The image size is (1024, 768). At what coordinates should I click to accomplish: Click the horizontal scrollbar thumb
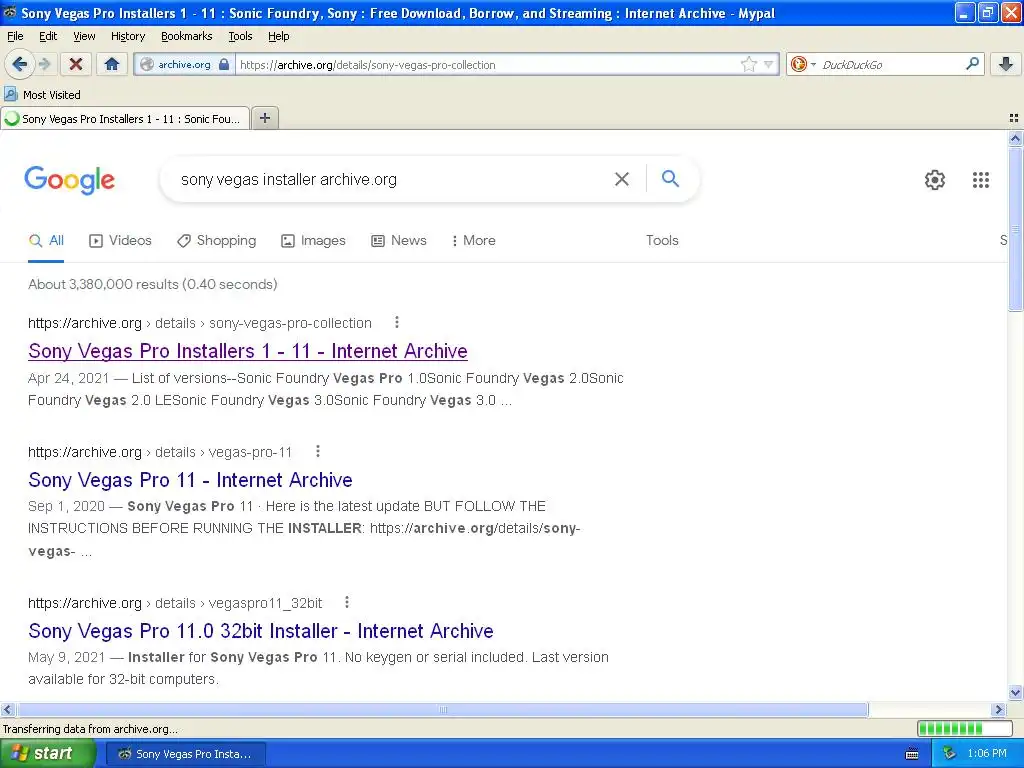point(443,709)
